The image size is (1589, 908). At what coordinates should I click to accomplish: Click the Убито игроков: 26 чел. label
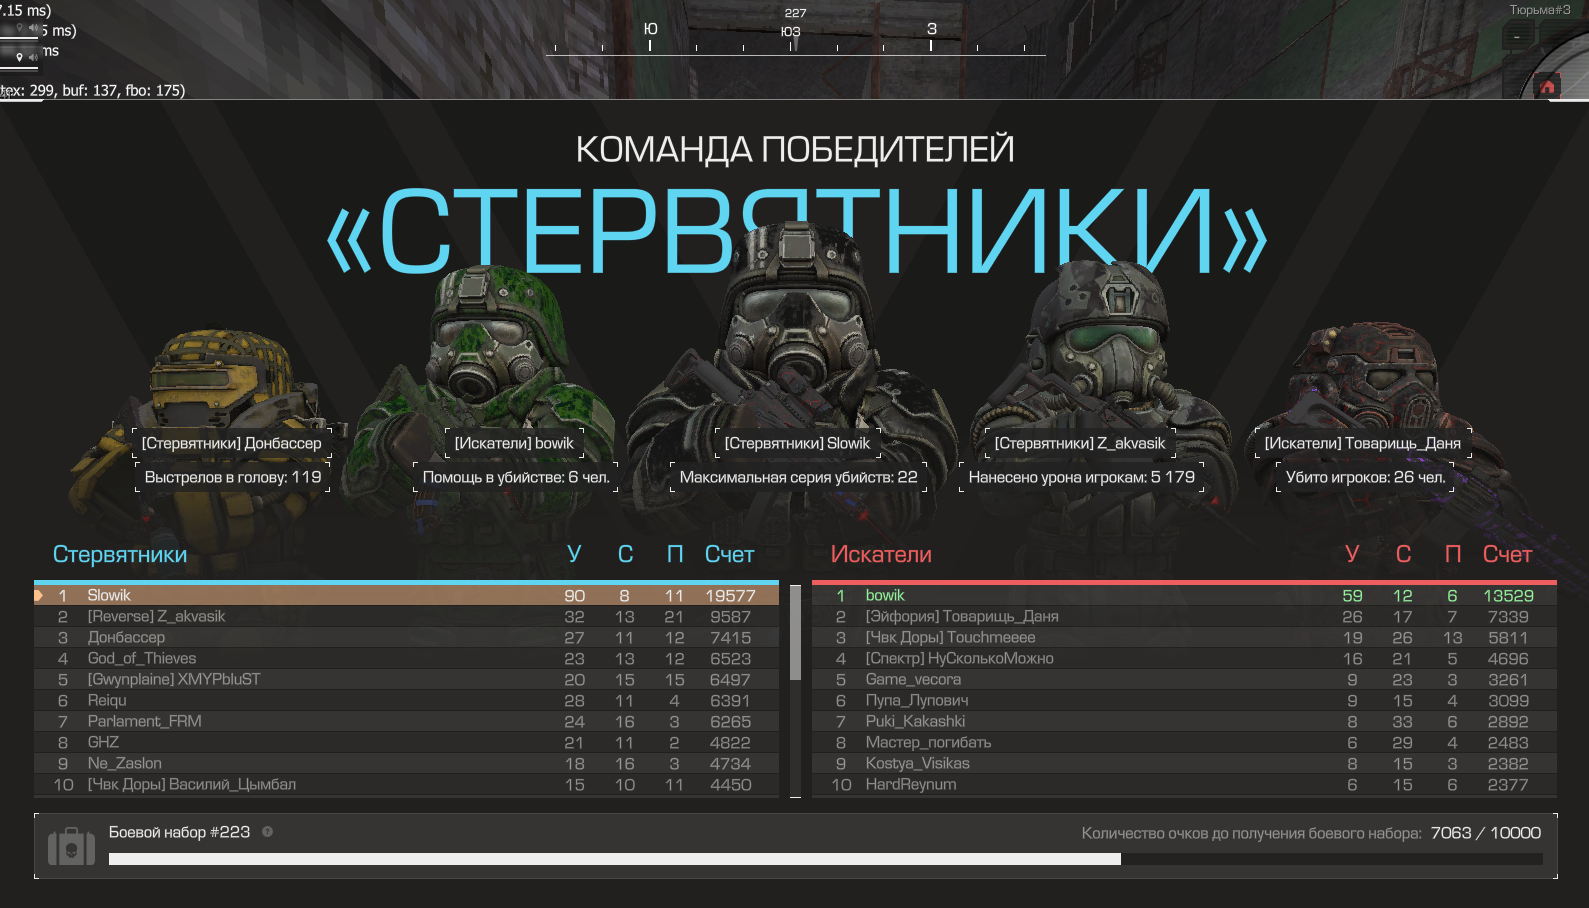pyautogui.click(x=1366, y=477)
